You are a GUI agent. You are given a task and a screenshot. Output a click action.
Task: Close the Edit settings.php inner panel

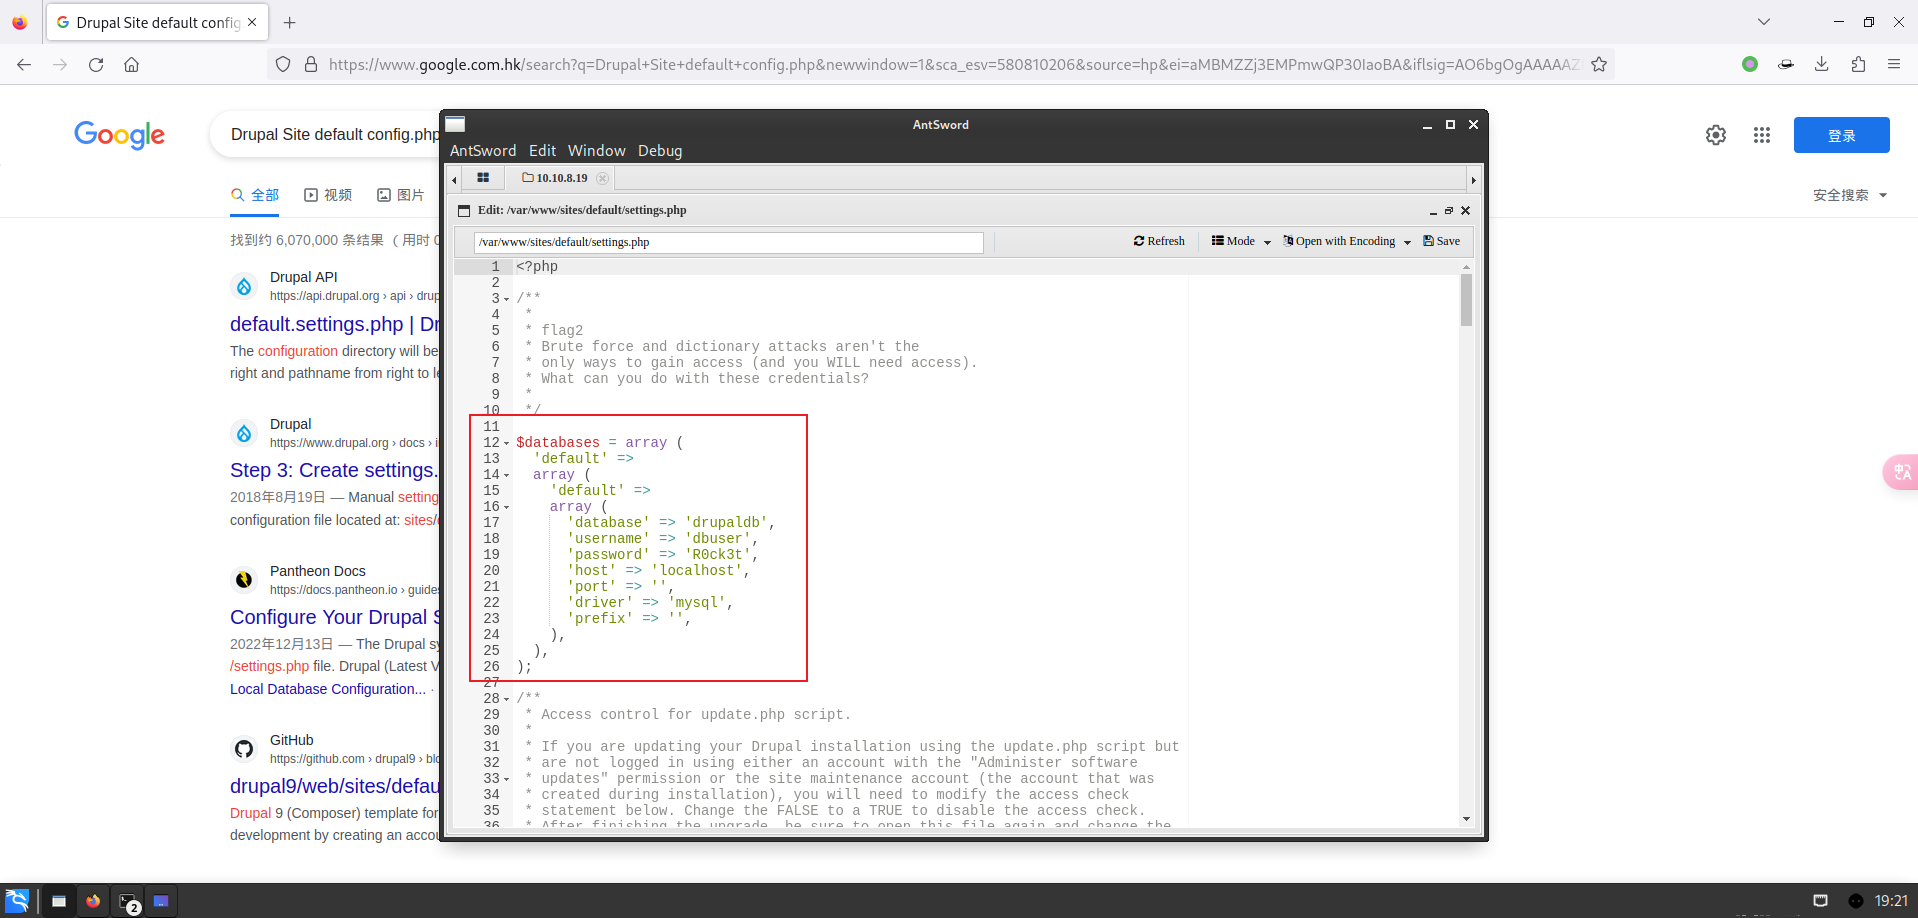[x=1465, y=211]
